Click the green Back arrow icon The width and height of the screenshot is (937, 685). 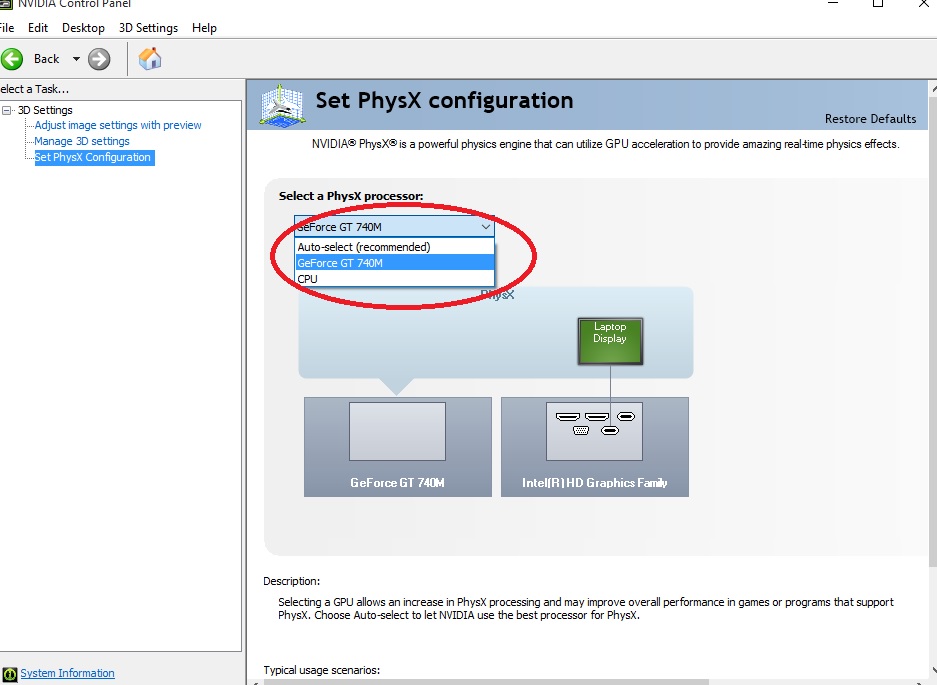(x=12, y=59)
